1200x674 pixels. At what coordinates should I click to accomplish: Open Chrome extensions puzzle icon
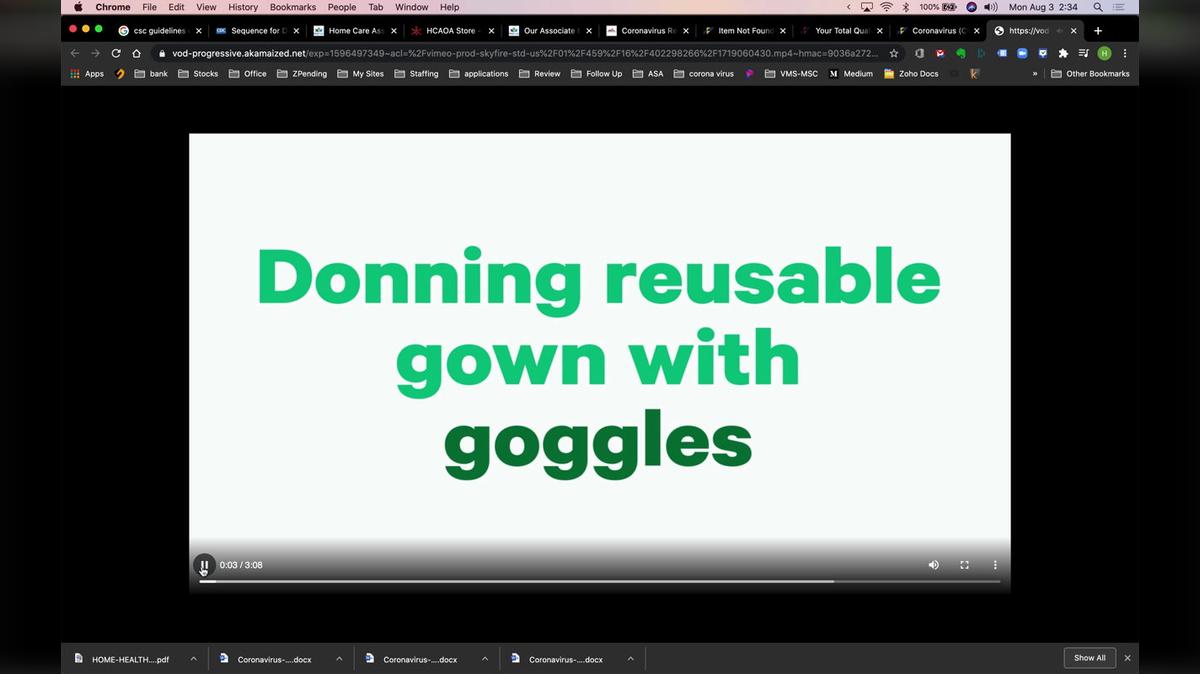(x=1063, y=53)
